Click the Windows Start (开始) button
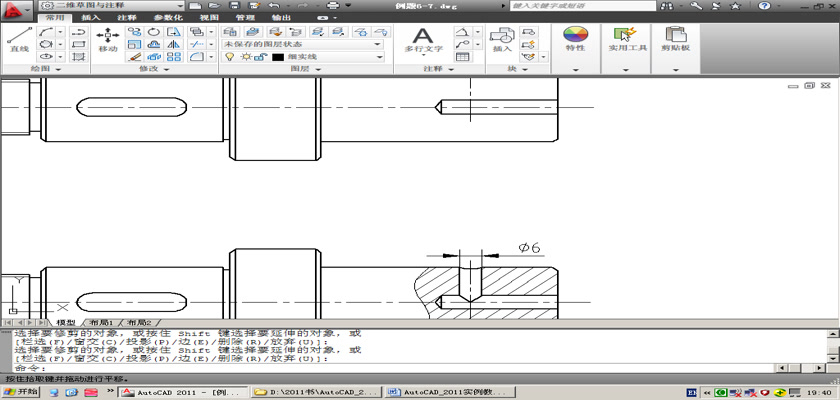 tap(20, 392)
